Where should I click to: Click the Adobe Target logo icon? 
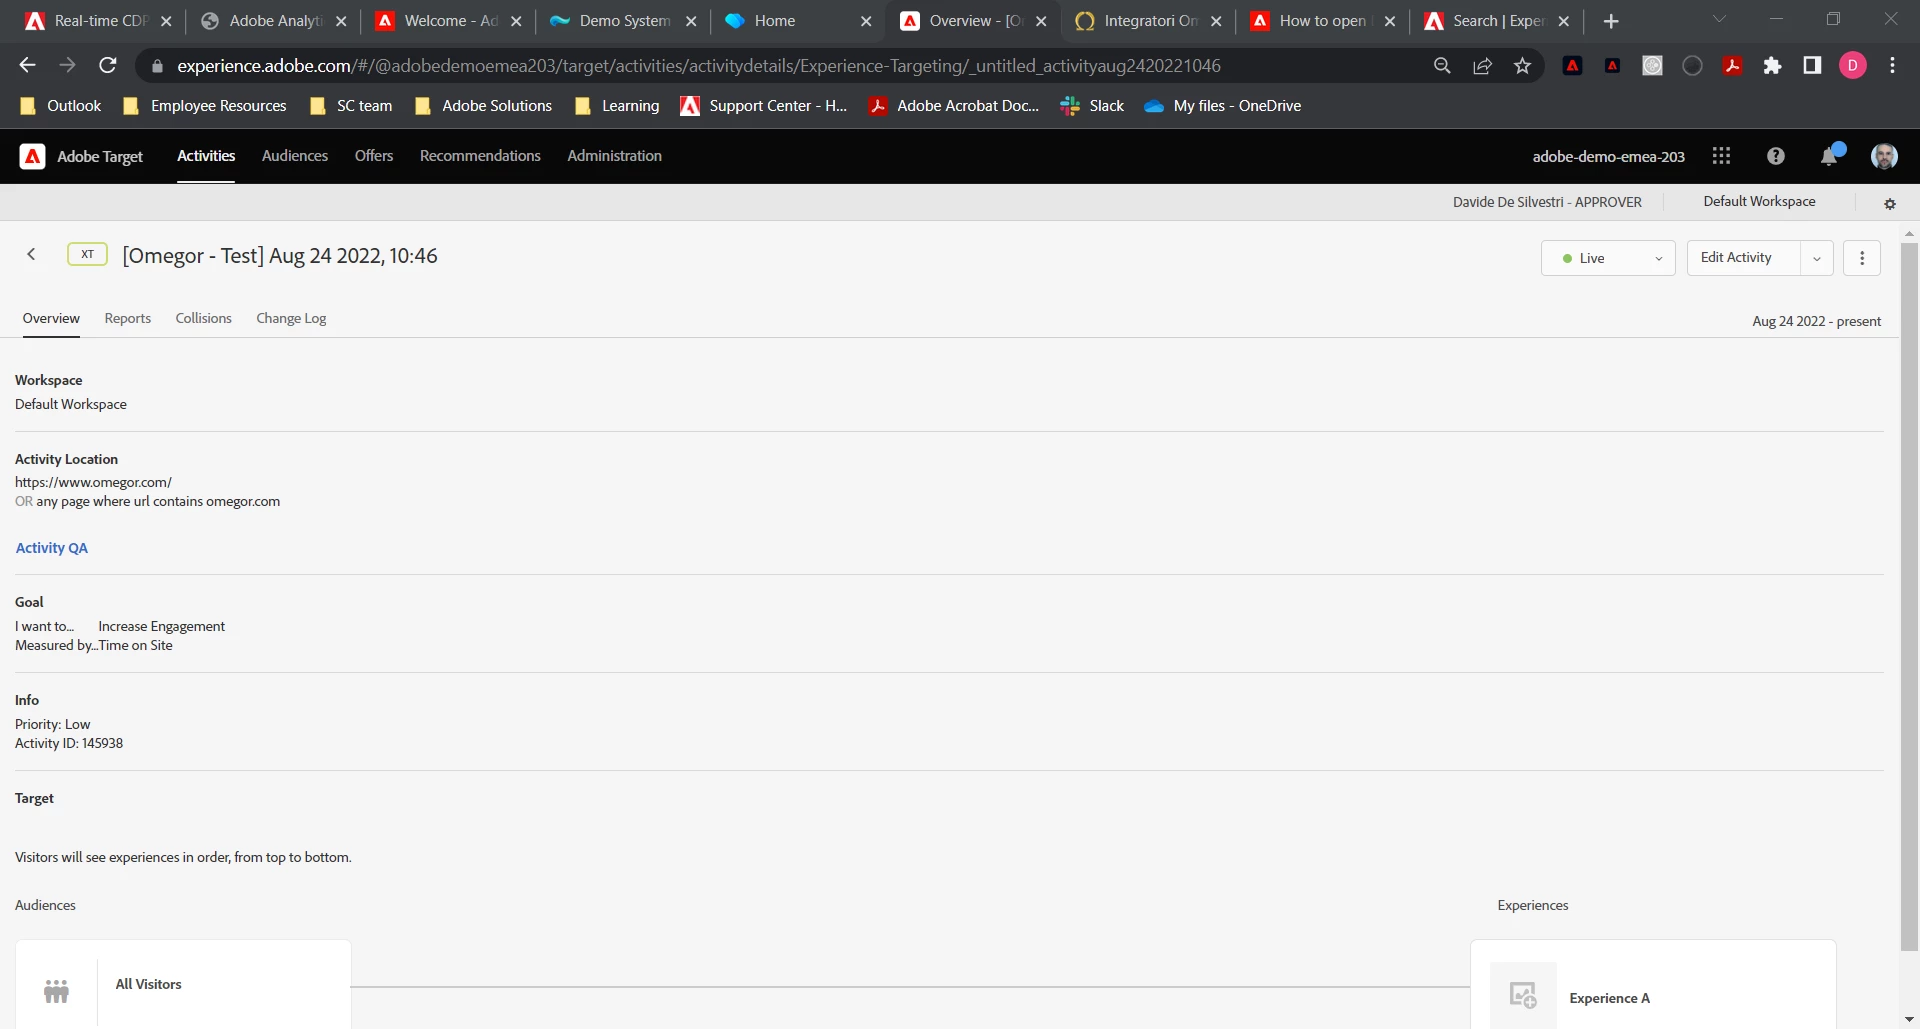coord(33,156)
